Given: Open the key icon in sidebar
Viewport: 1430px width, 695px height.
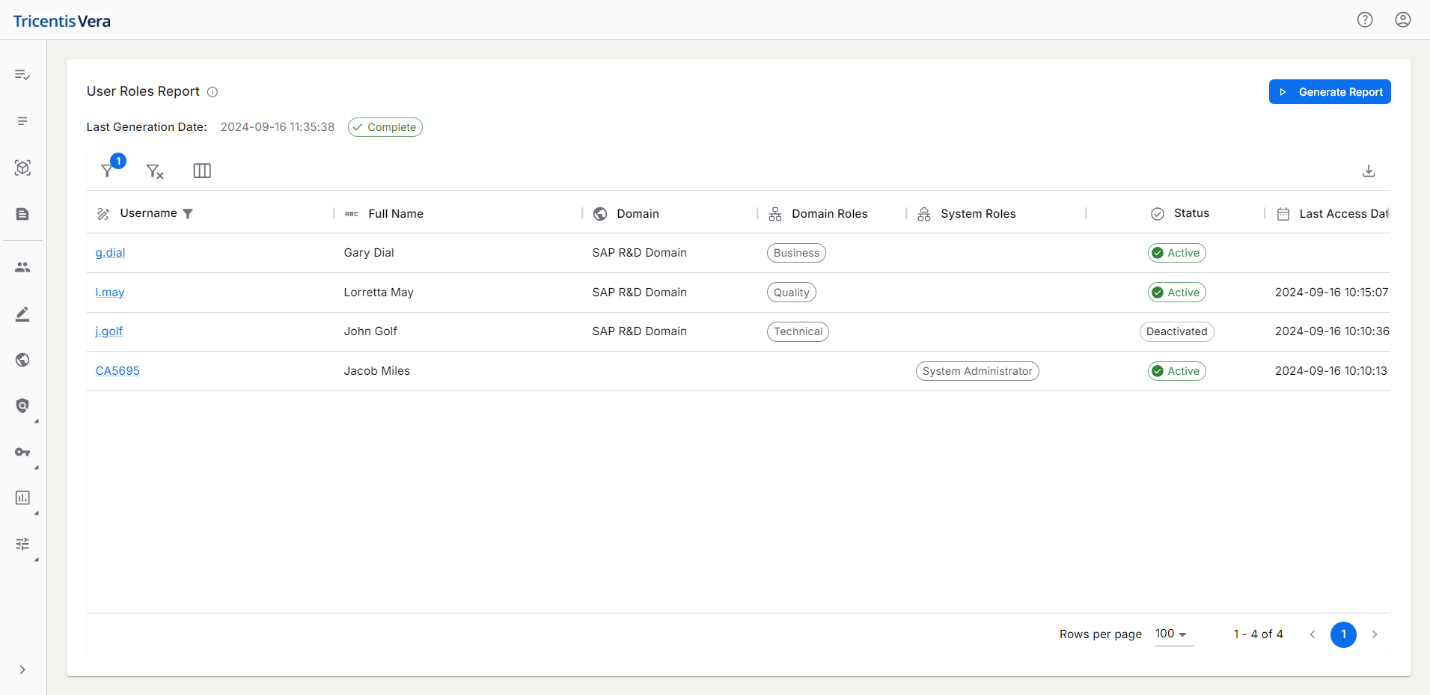Looking at the screenshot, I should pyautogui.click(x=22, y=452).
